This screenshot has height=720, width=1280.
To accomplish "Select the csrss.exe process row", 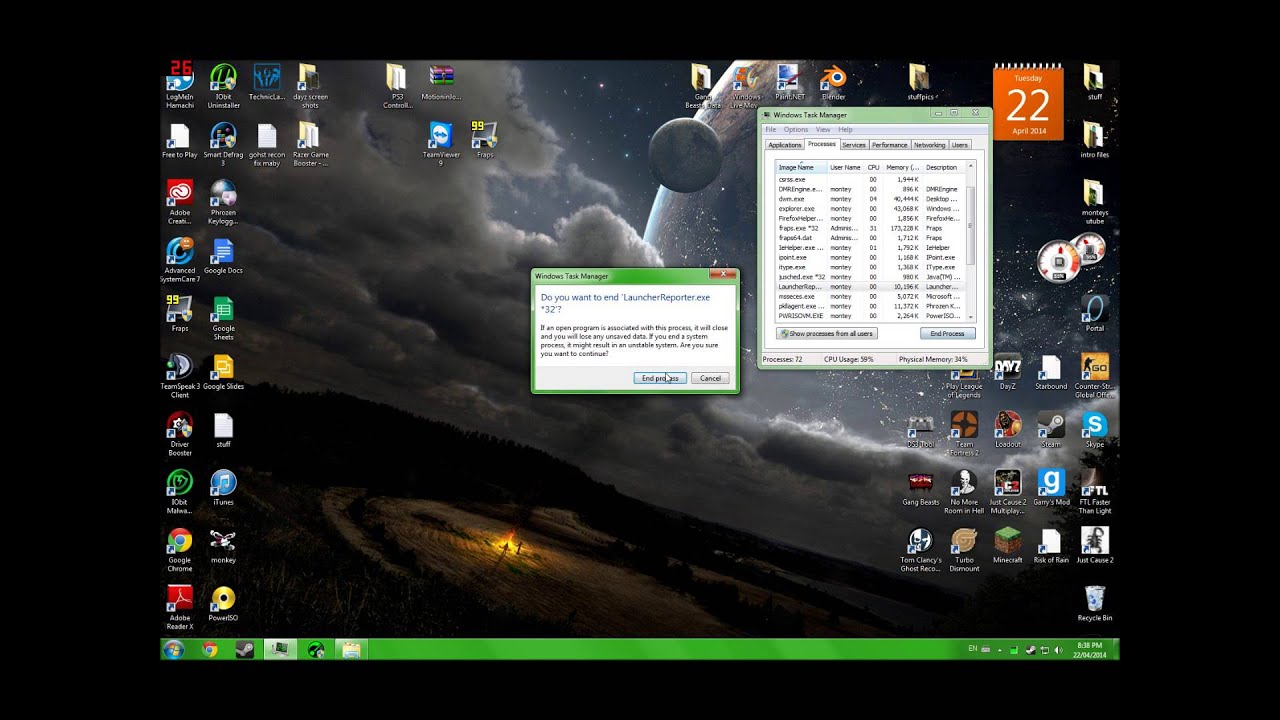I will tap(870, 179).
